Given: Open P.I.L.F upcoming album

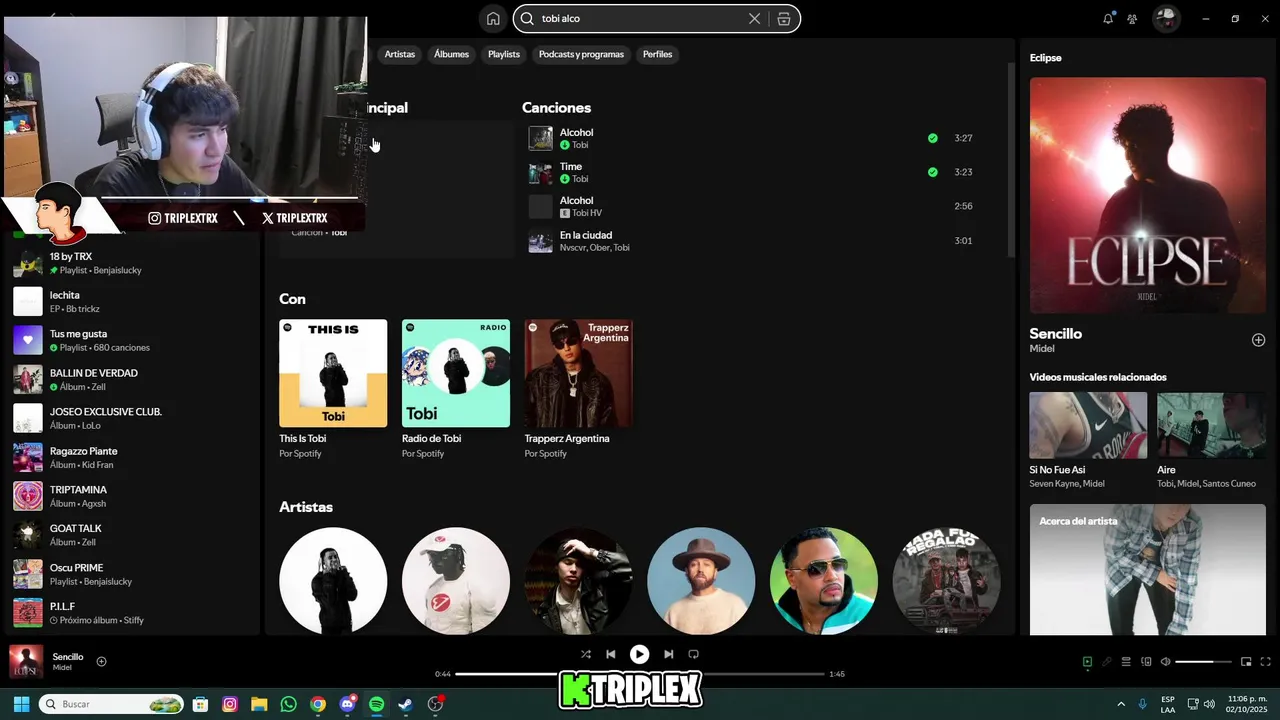Looking at the screenshot, I should tap(130, 613).
